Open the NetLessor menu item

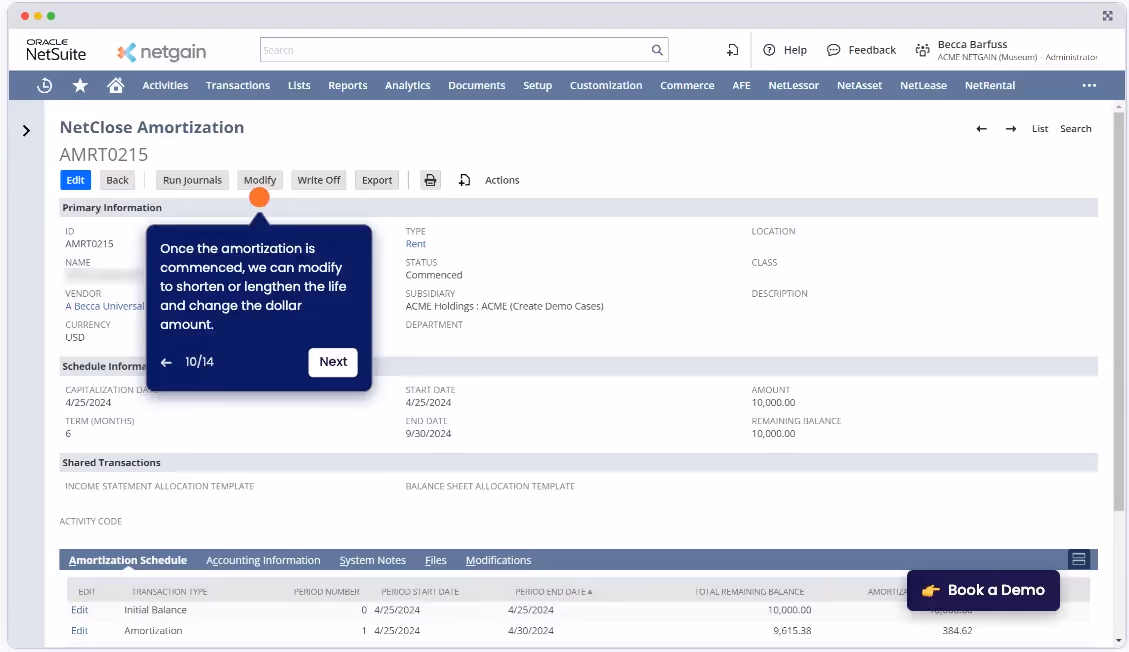(x=793, y=85)
